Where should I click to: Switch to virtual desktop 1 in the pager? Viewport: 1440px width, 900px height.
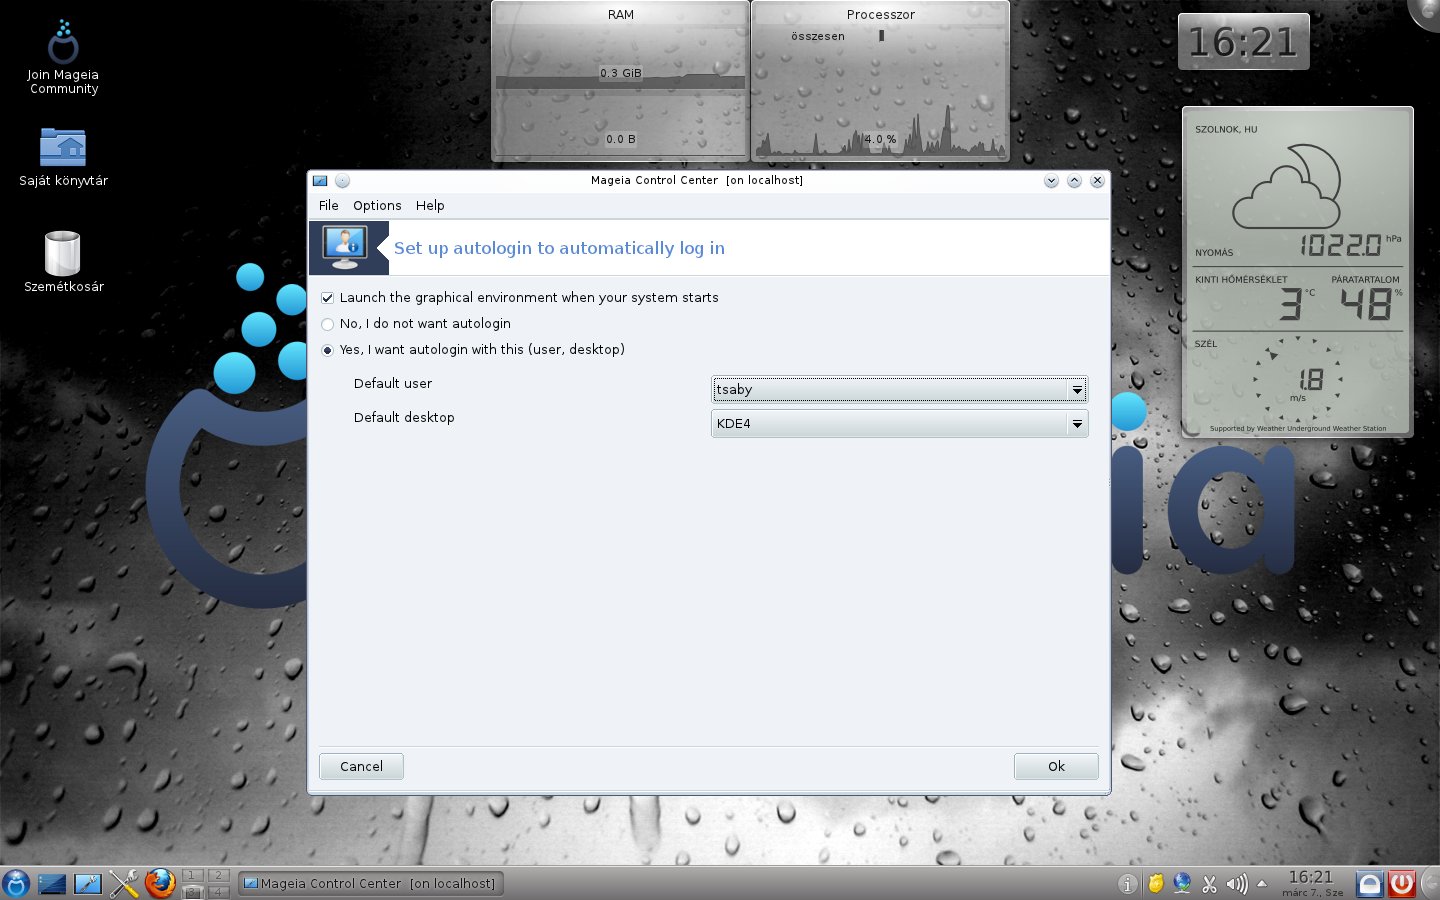193,875
